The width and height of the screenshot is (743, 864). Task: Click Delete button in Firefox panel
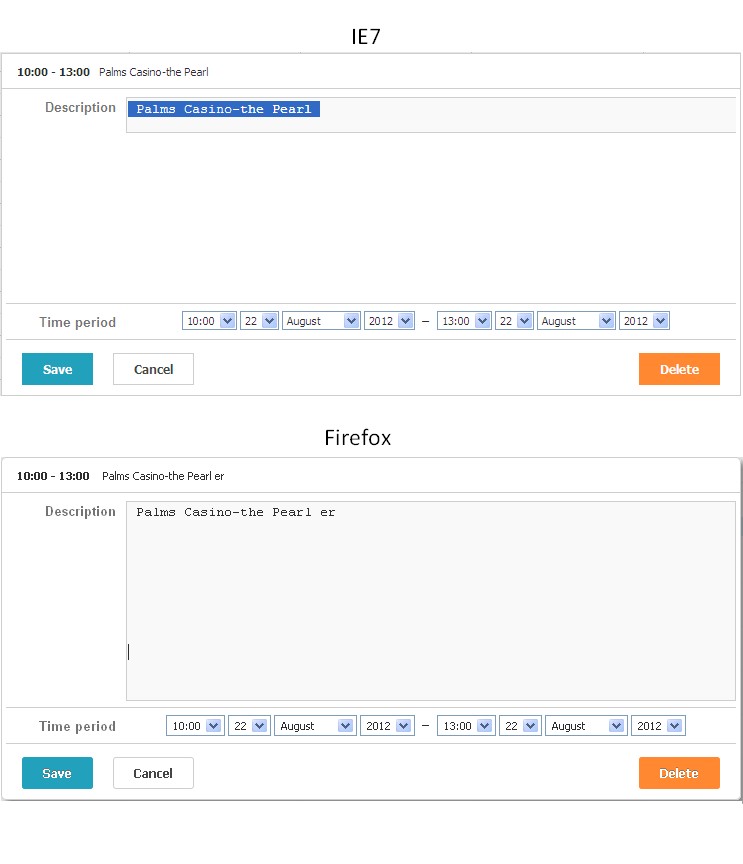(x=679, y=773)
